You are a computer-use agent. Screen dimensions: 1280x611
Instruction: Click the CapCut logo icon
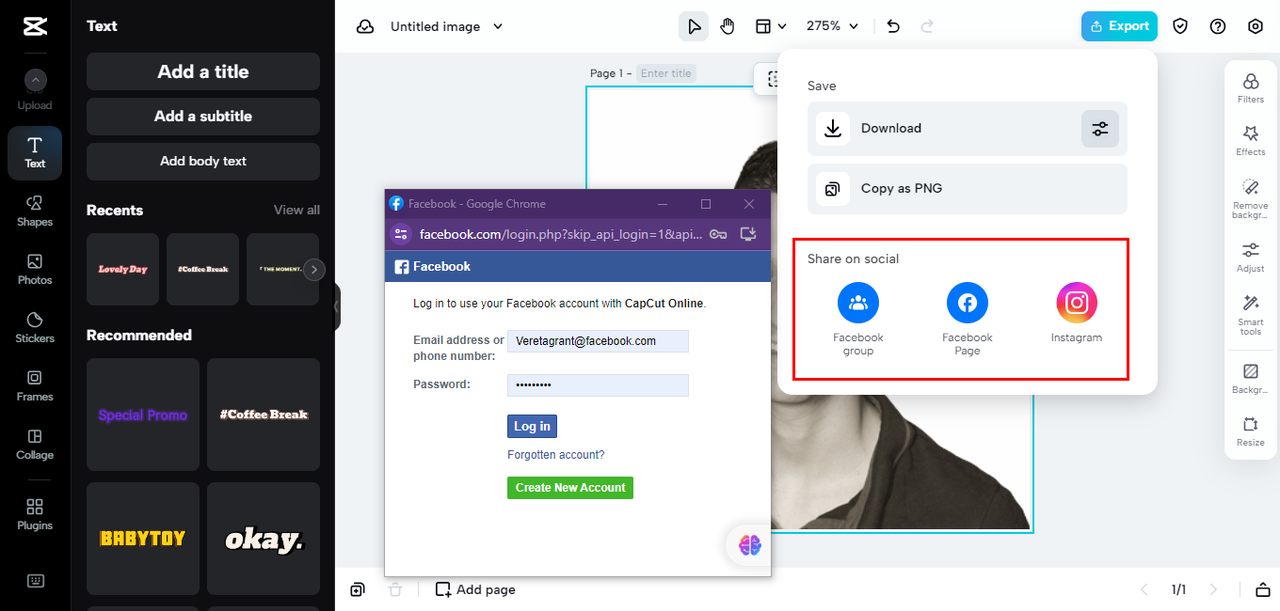pos(35,27)
